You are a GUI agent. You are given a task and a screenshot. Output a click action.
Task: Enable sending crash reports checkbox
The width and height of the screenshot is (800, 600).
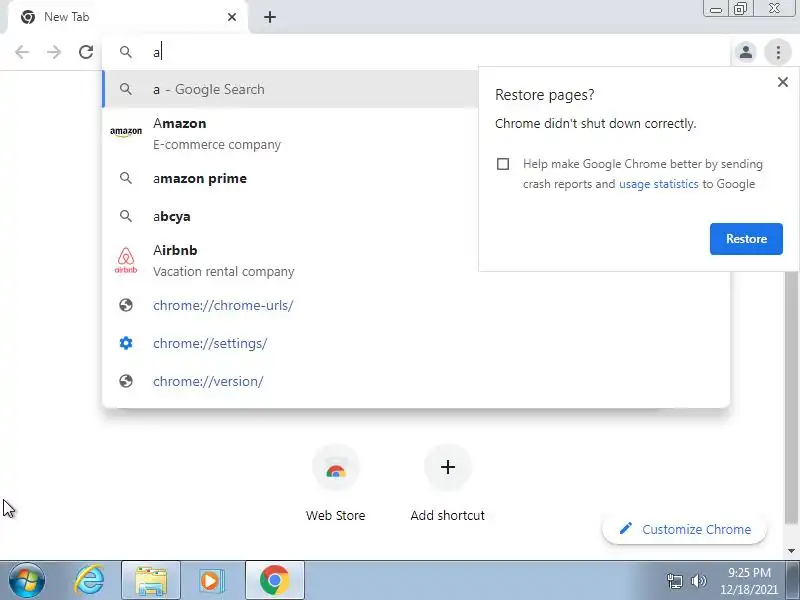[503, 164]
